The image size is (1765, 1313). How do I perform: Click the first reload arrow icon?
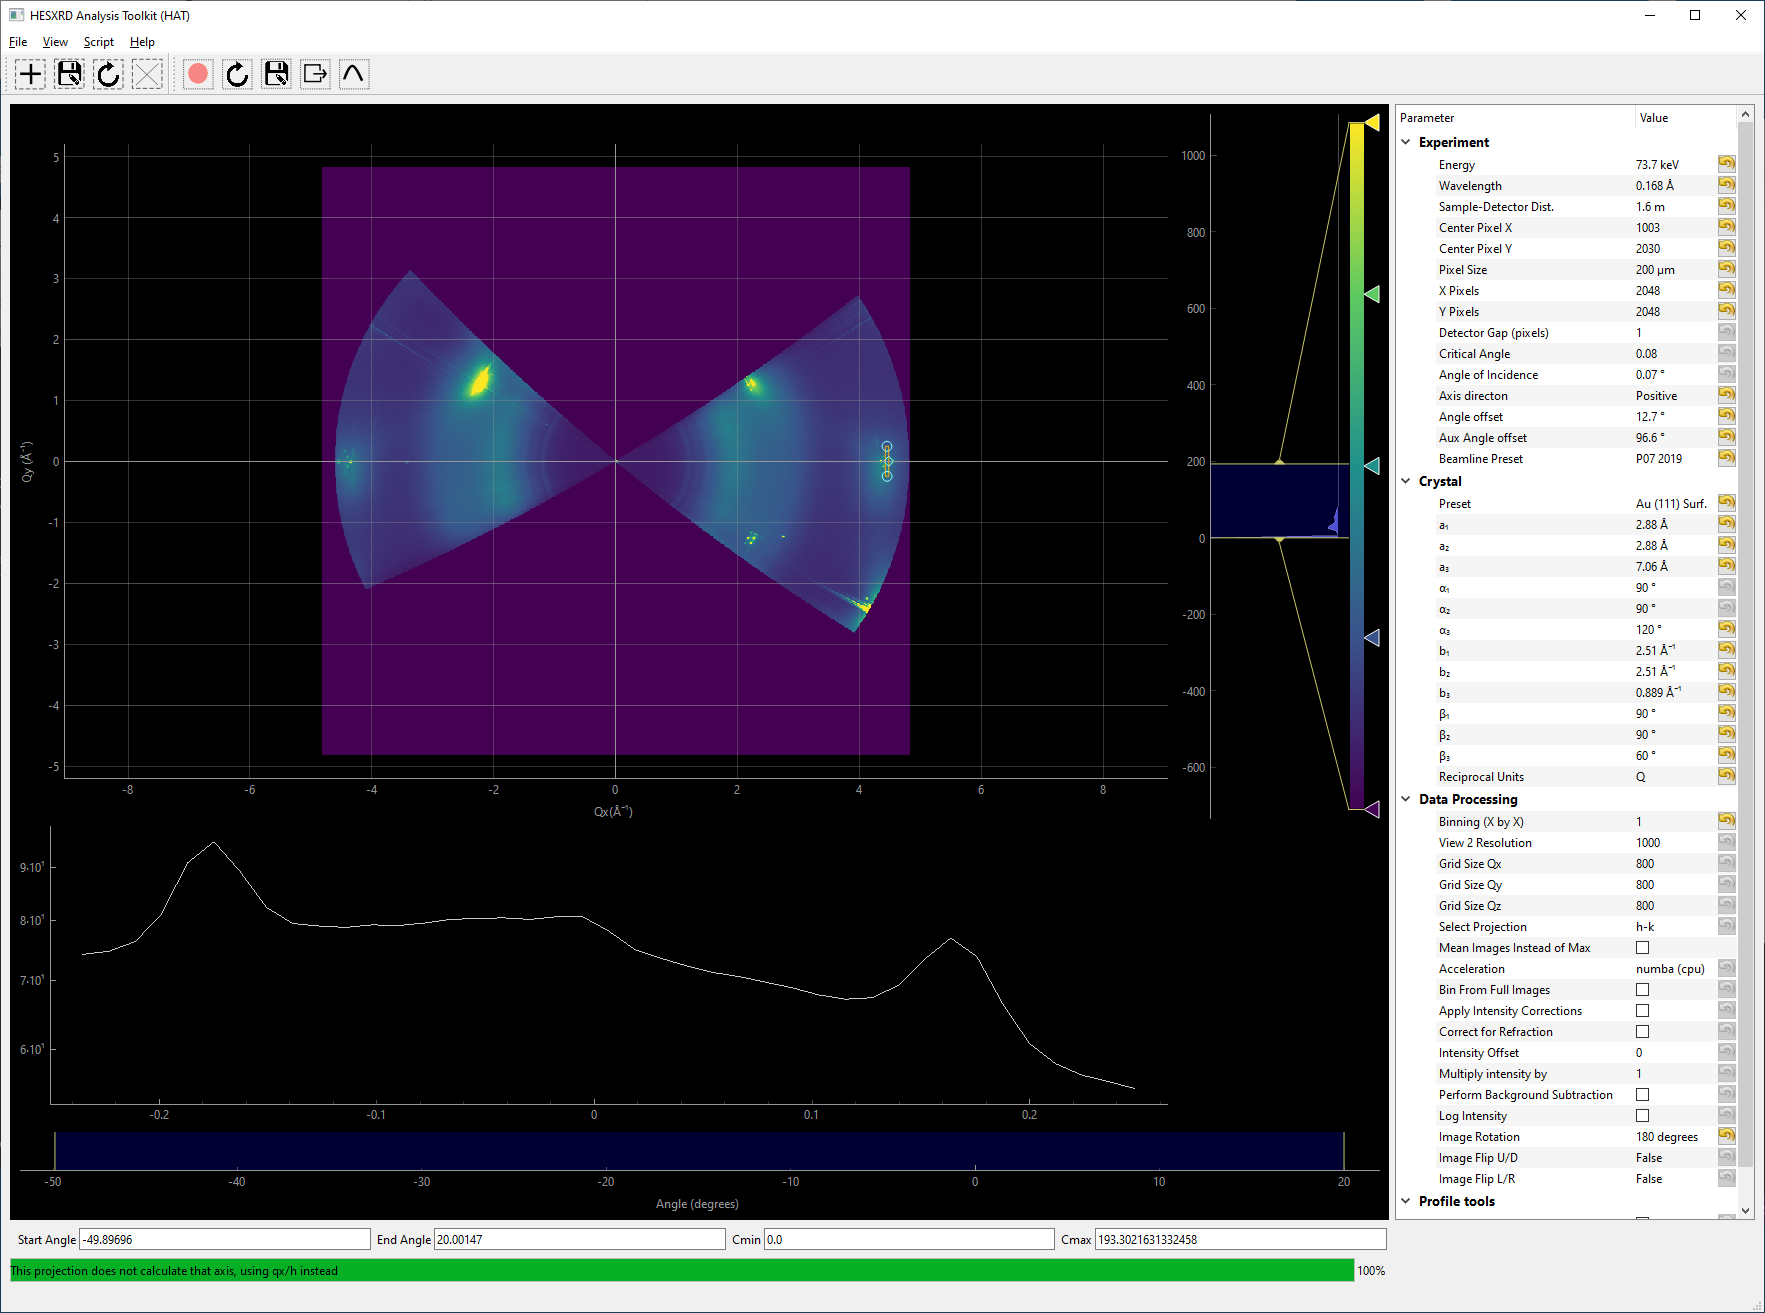click(x=108, y=74)
